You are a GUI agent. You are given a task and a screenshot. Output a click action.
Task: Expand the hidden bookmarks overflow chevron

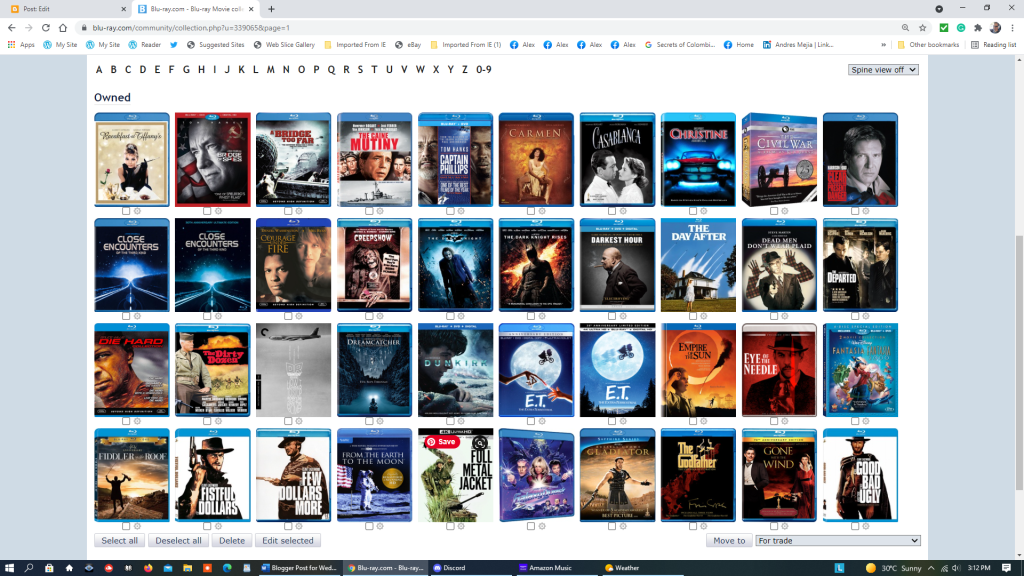[x=883, y=45]
